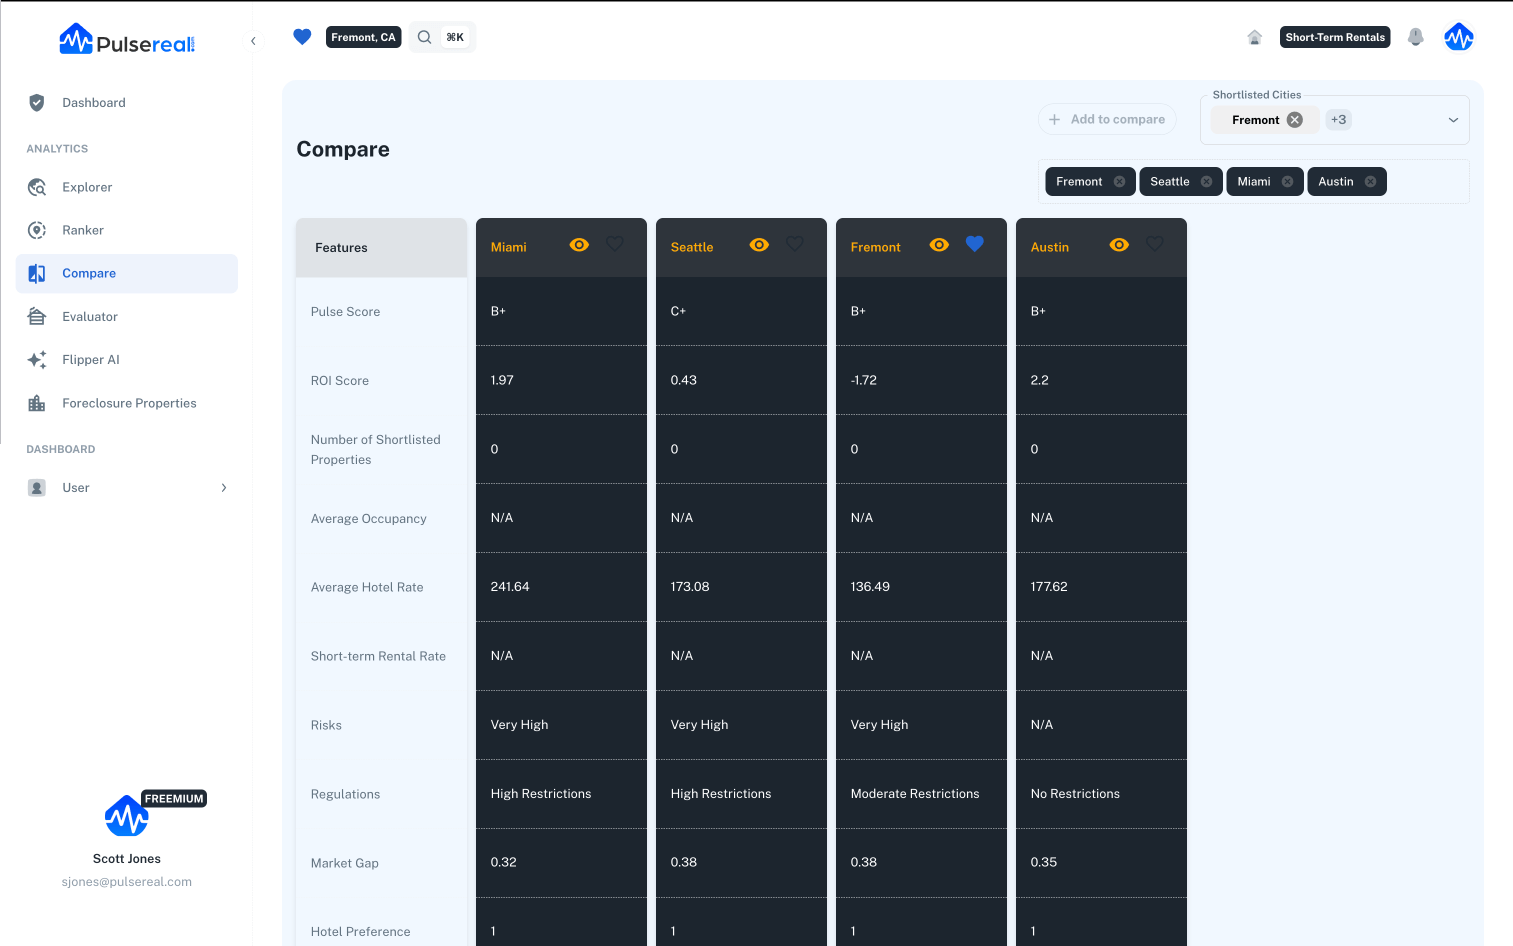Click the Flipper AI sparkle icon

37,360
